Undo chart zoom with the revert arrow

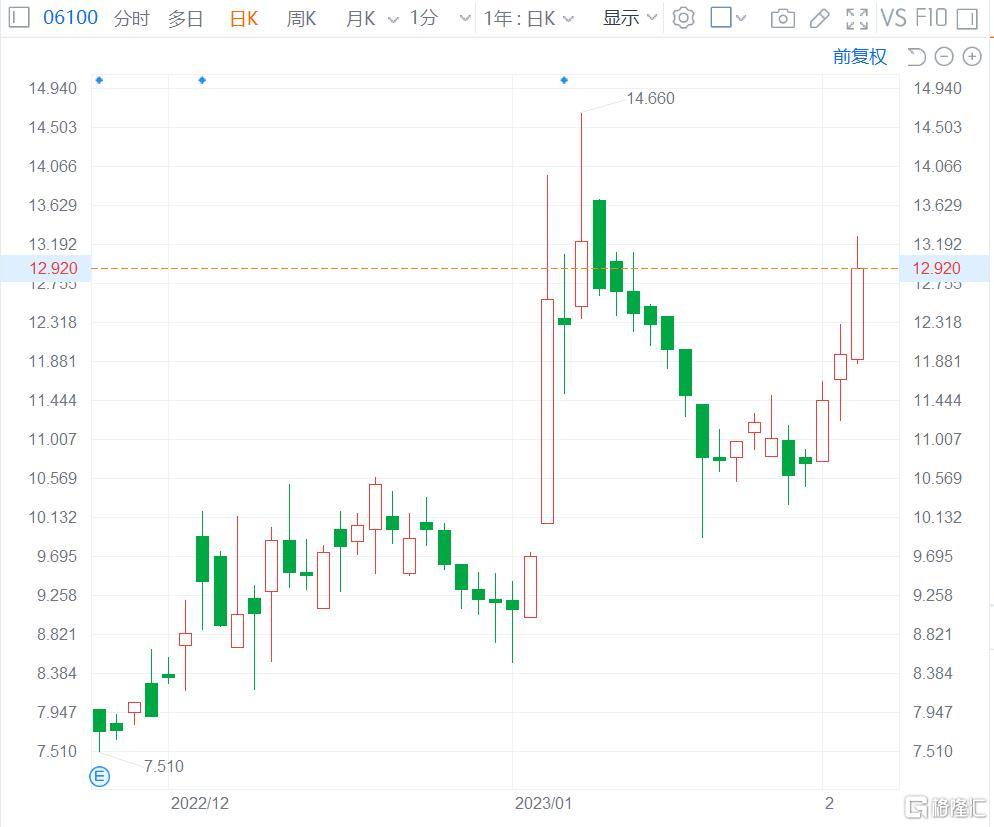[916, 57]
